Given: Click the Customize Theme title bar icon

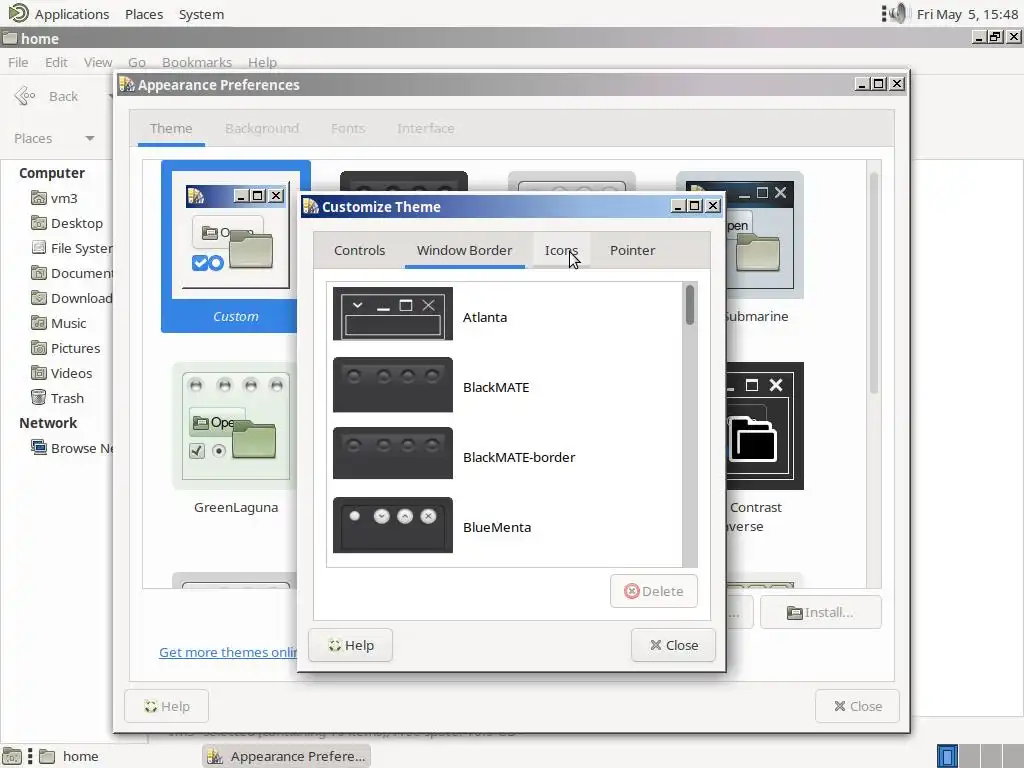Looking at the screenshot, I should (311, 206).
